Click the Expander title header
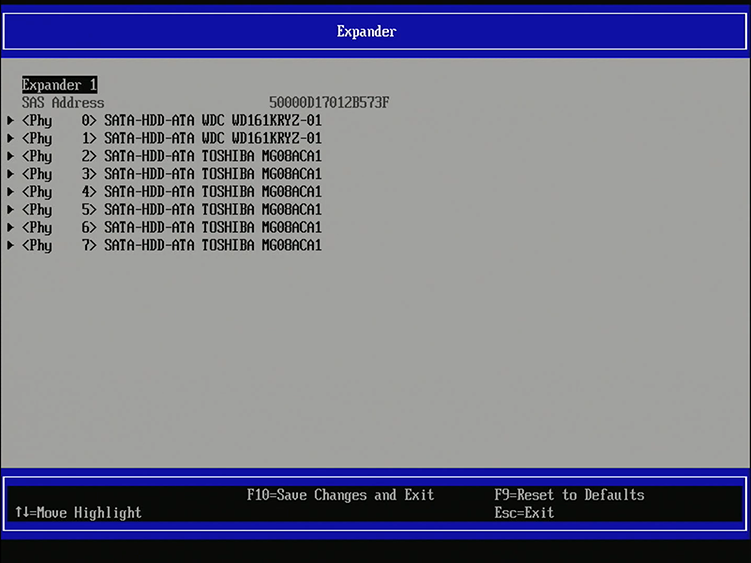The image size is (751, 563). [366, 32]
